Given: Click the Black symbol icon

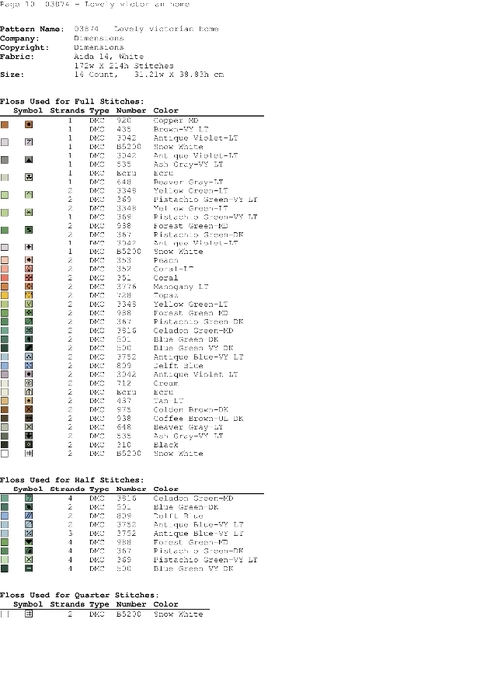Looking at the screenshot, I should pos(29,444).
